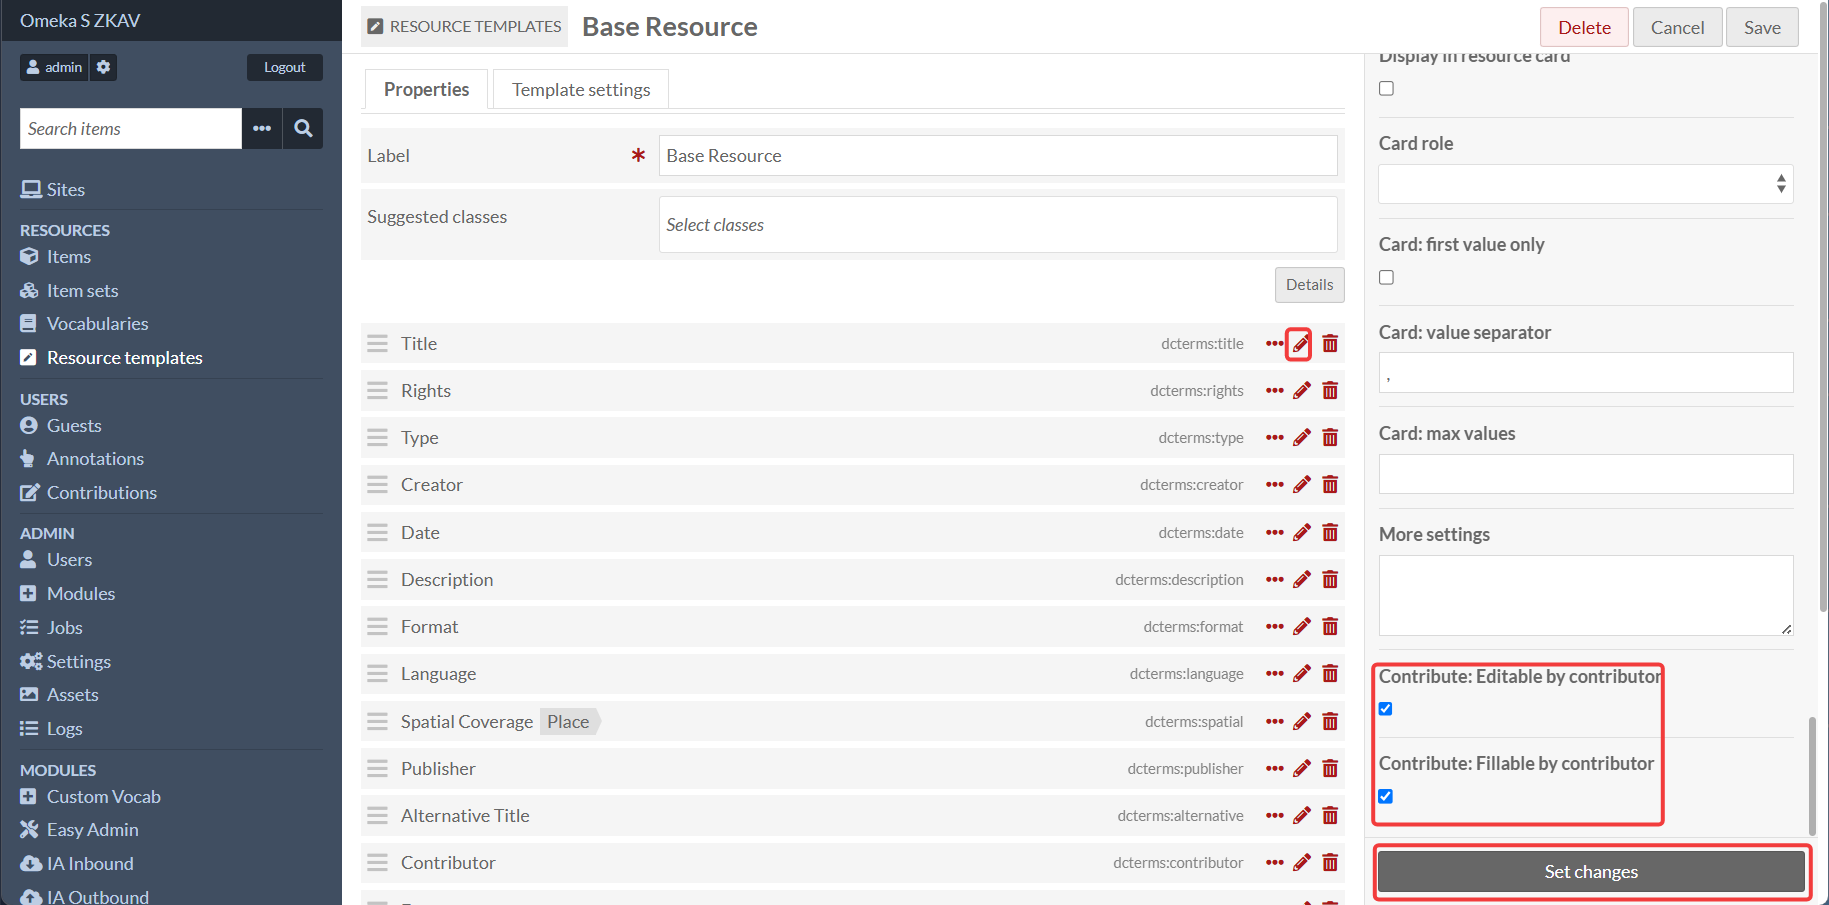Click the Search items field
Image resolution: width=1829 pixels, height=905 pixels.
click(131, 129)
